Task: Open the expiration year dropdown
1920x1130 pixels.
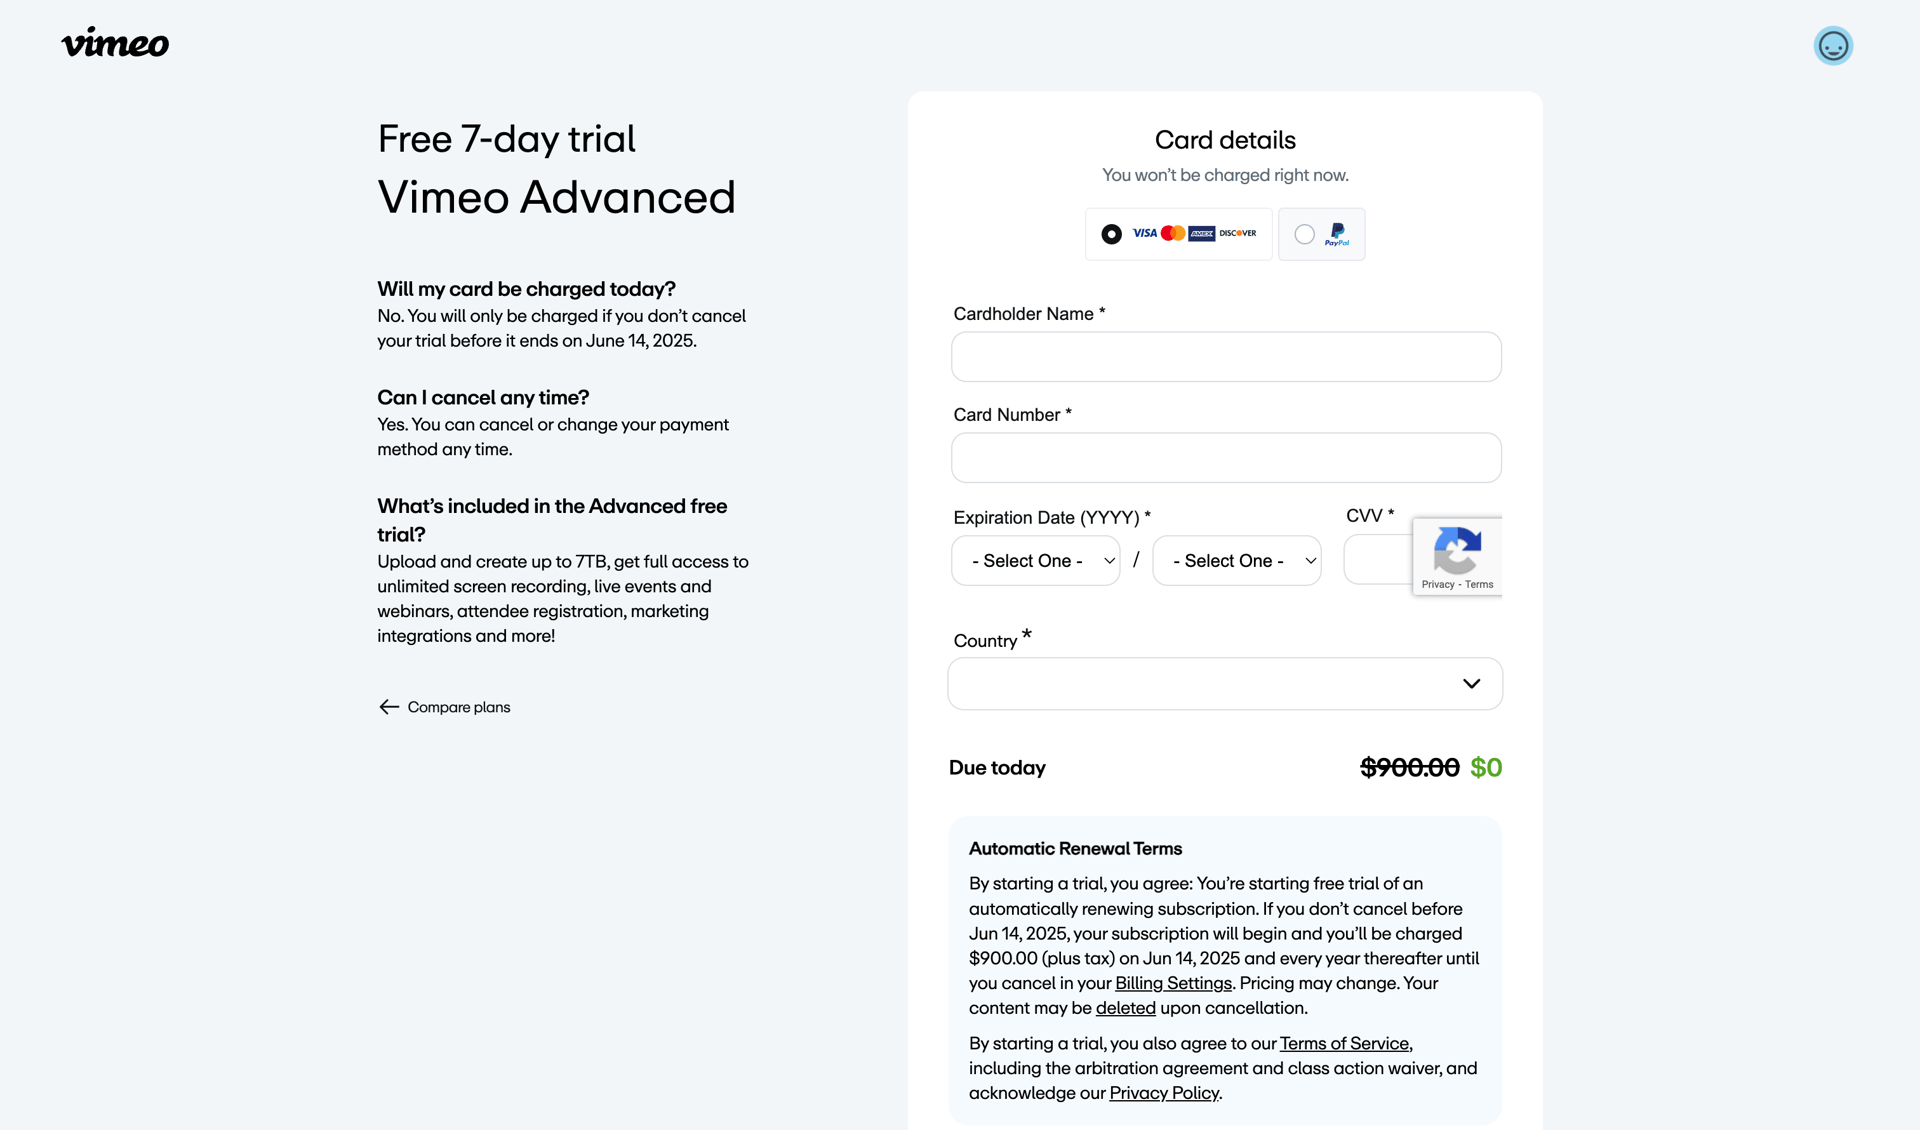Action: click(1237, 560)
